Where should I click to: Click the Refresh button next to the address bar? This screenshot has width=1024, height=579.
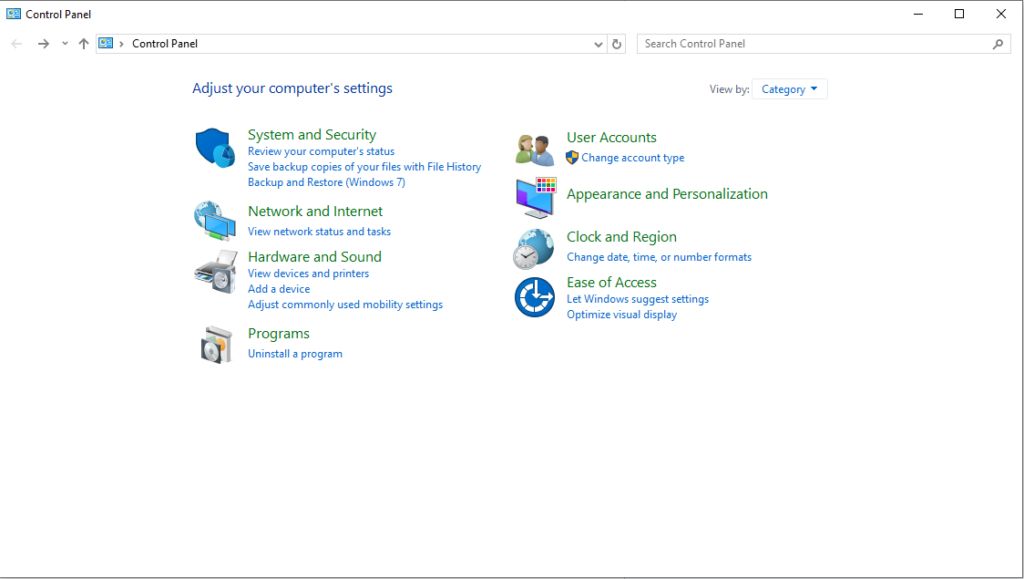tap(617, 43)
